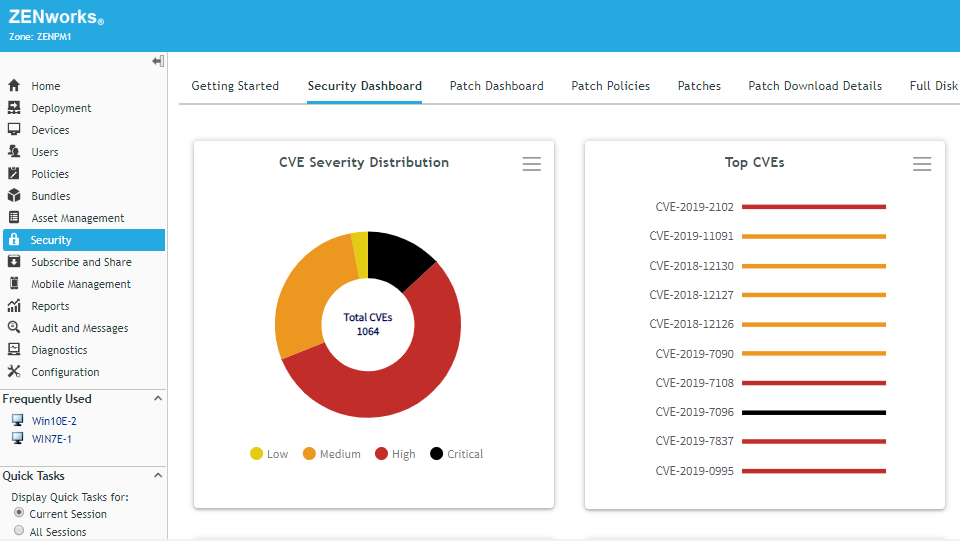Screen dimensions: 960x541
Task: Click the CVE-2019-7090 label
Action: coord(694,354)
